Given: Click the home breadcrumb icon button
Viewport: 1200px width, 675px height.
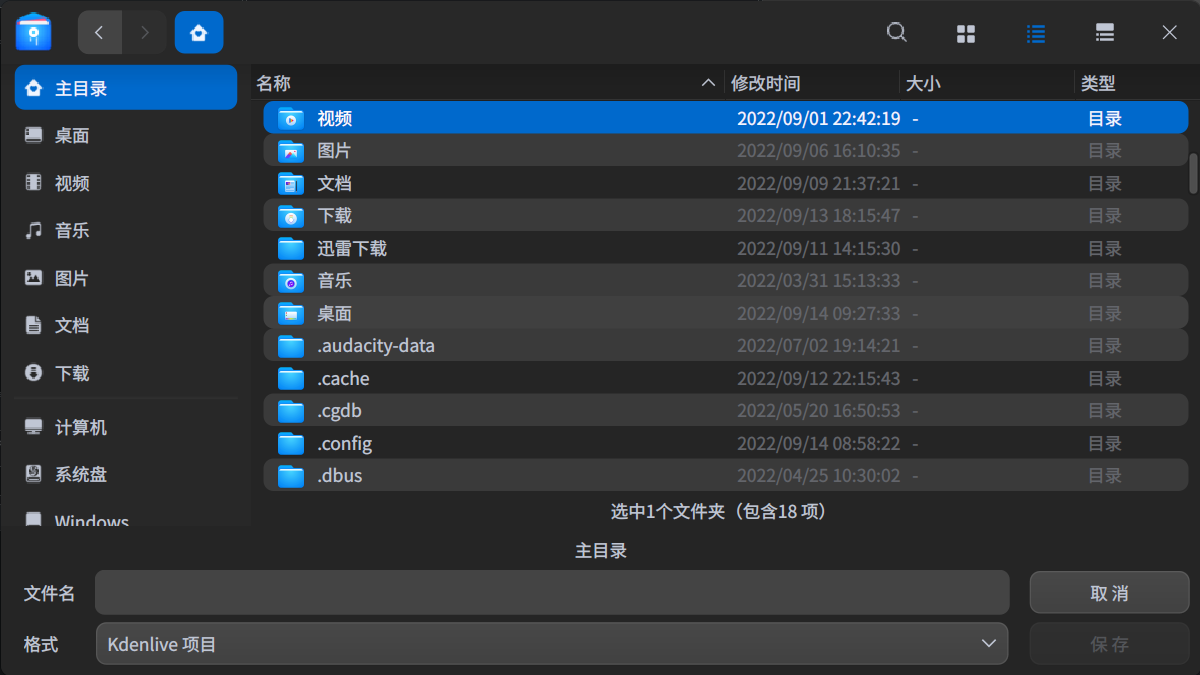Looking at the screenshot, I should [x=199, y=33].
